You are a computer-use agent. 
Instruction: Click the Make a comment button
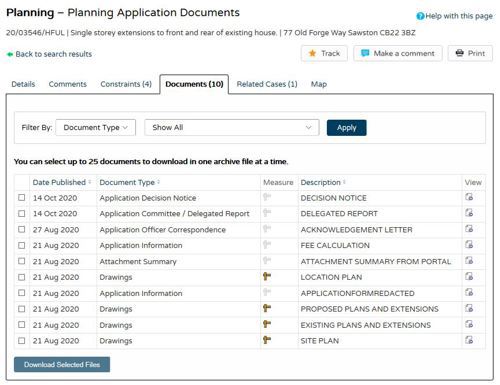[x=398, y=53]
